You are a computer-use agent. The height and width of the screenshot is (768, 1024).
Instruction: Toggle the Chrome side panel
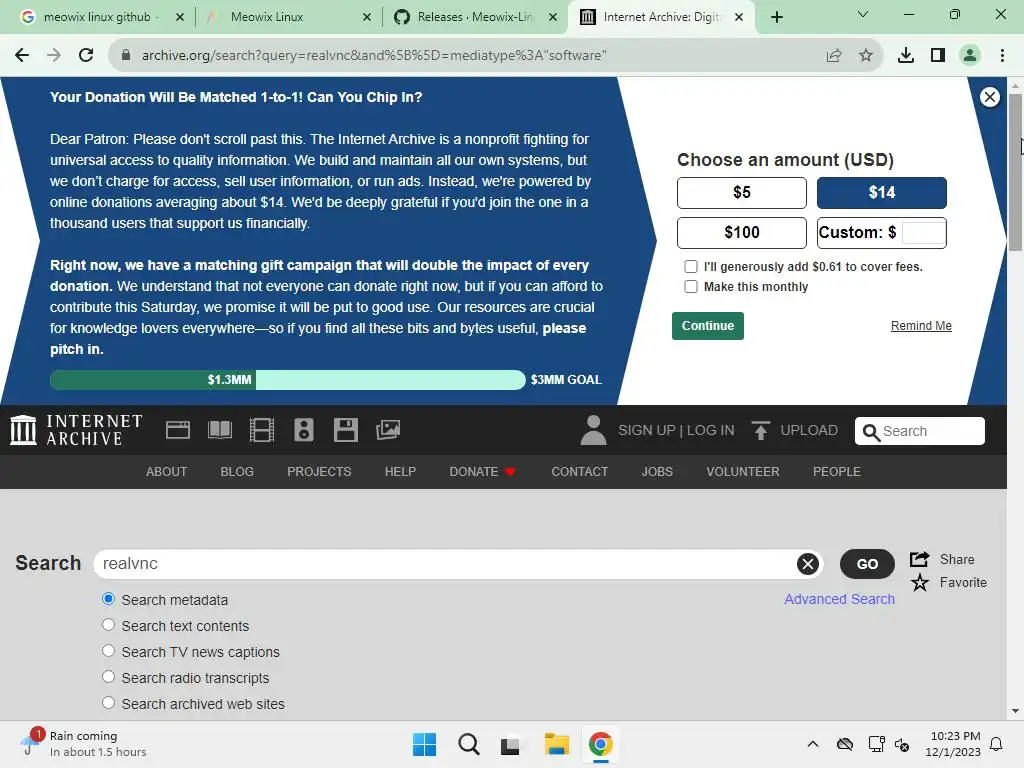[x=938, y=55]
